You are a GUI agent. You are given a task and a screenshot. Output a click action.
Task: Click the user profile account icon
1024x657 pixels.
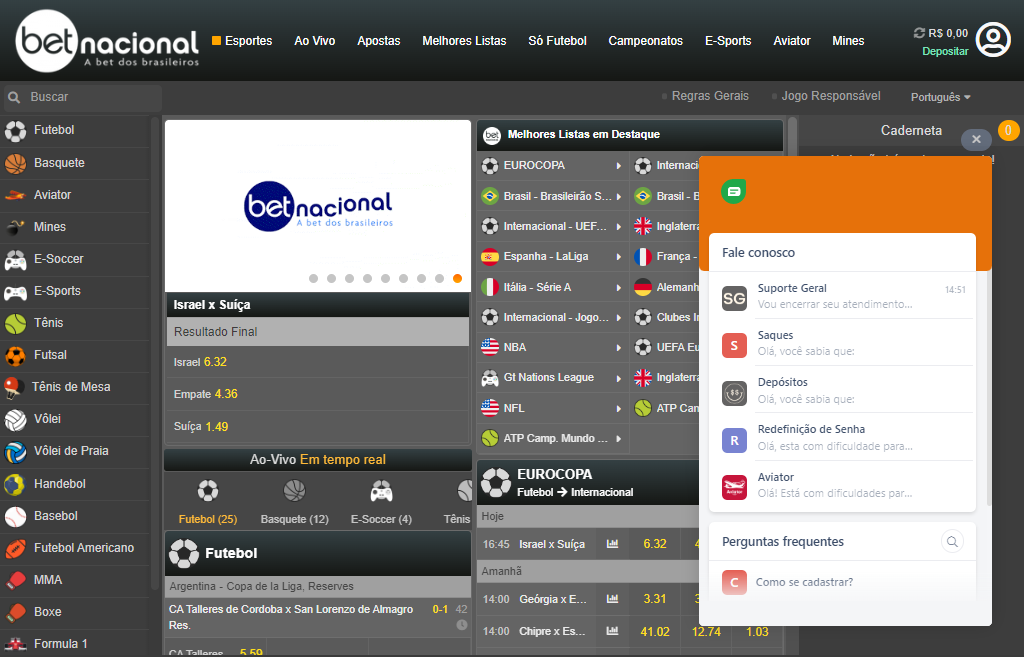click(993, 40)
